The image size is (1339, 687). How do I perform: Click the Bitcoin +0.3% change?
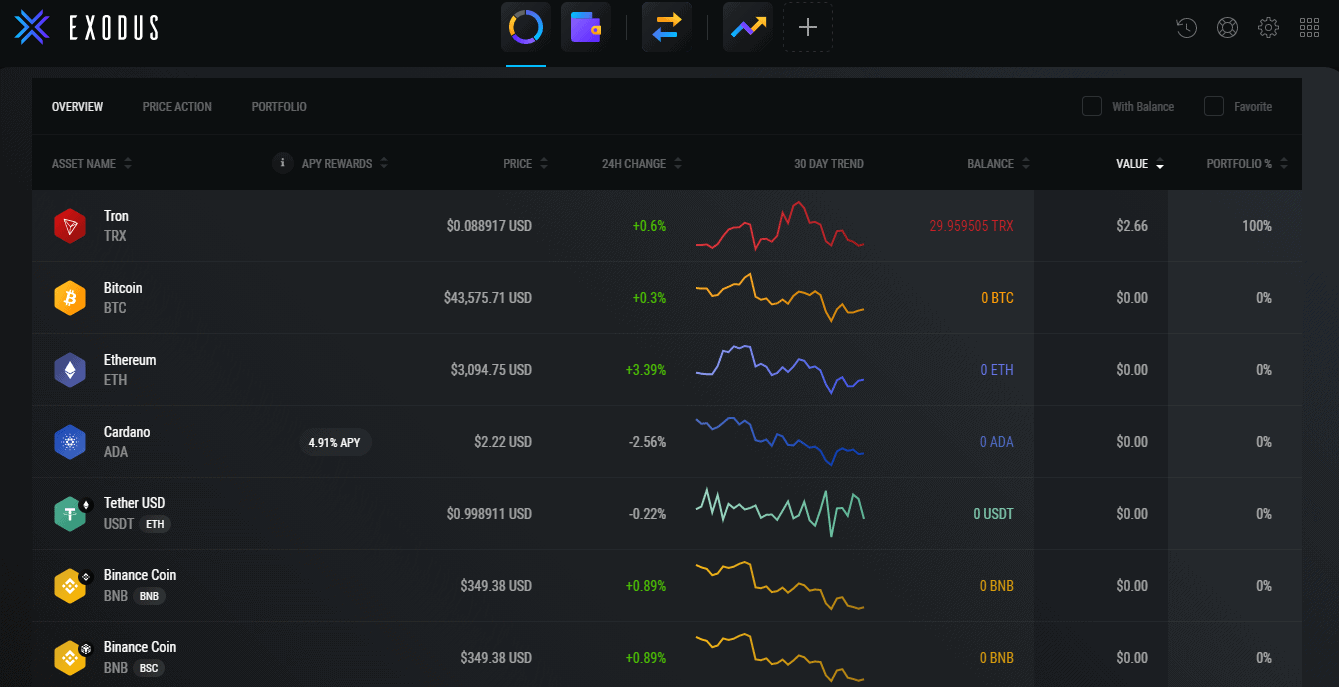649,298
